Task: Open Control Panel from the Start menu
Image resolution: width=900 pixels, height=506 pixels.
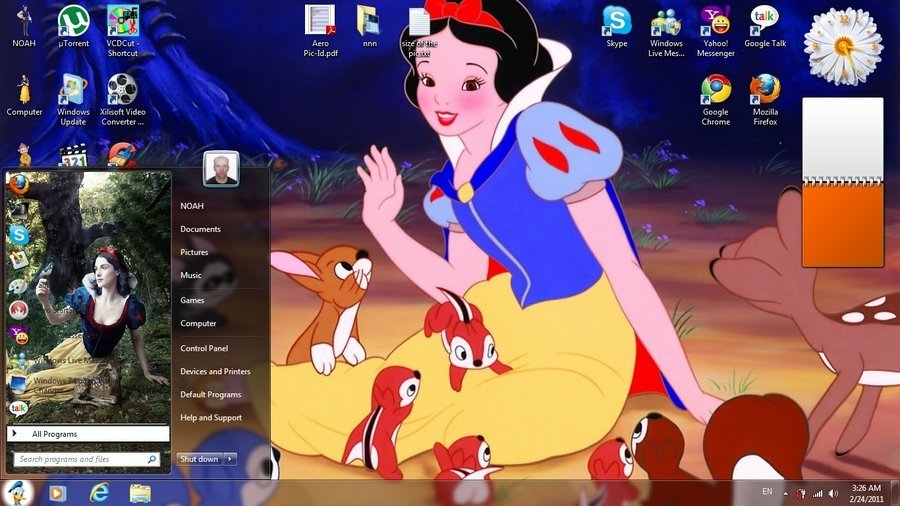Action: coord(204,348)
